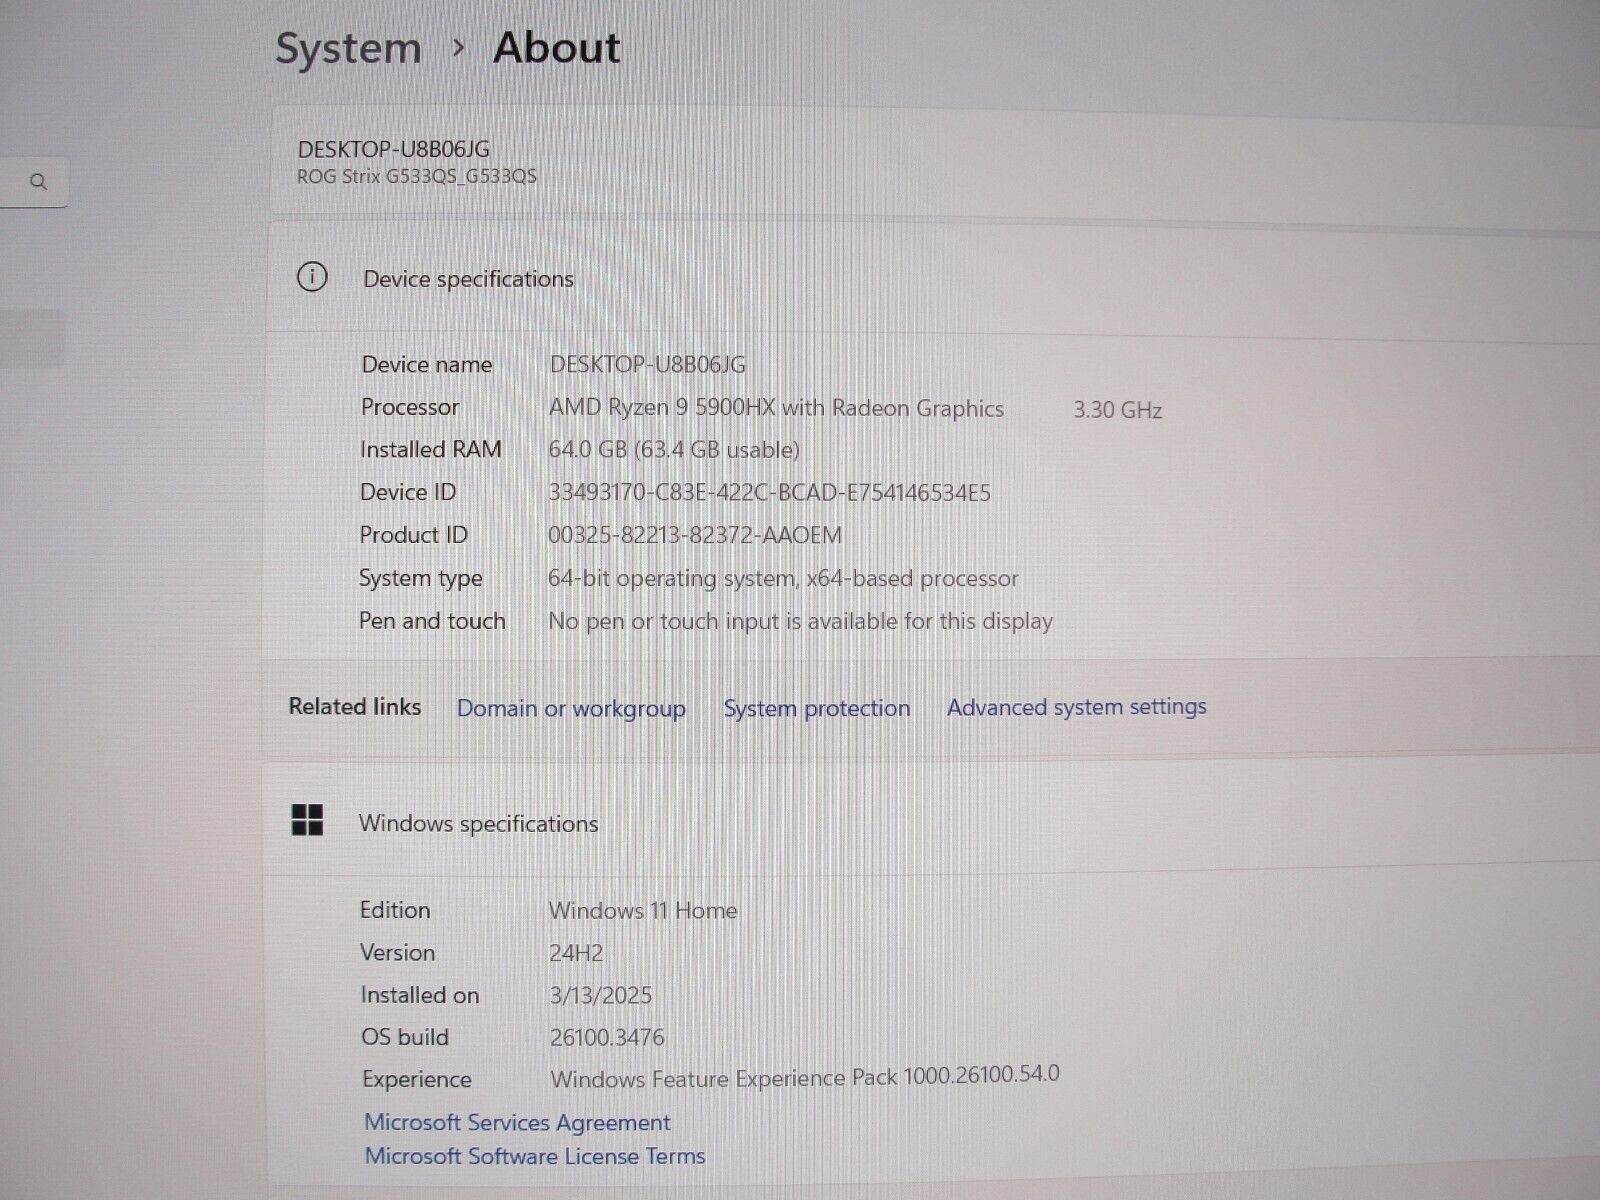
Task: Click the About page title
Action: coord(557,48)
